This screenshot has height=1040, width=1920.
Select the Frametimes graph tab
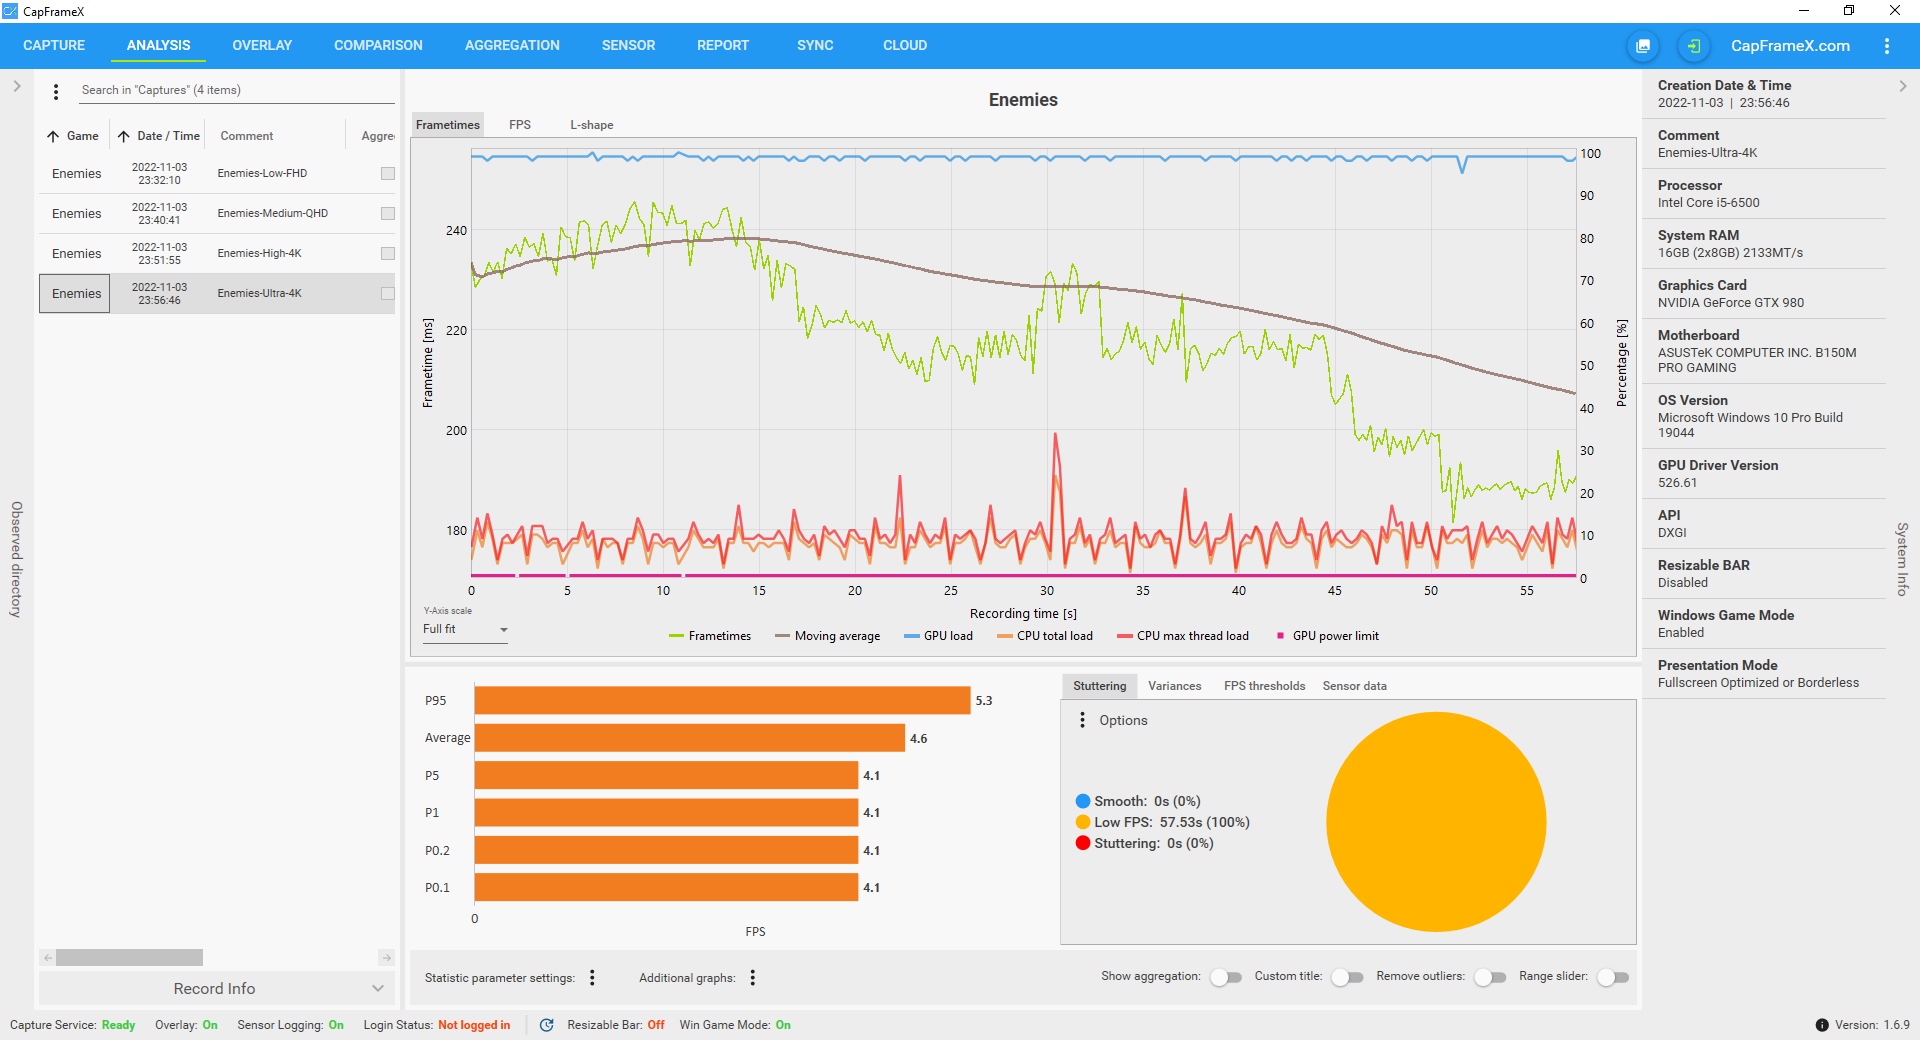448,125
